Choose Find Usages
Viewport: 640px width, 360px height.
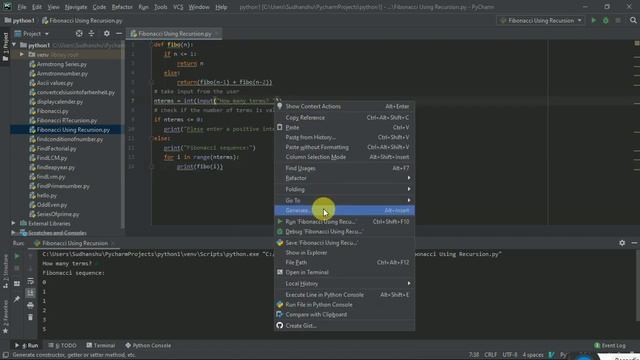[x=344, y=168]
